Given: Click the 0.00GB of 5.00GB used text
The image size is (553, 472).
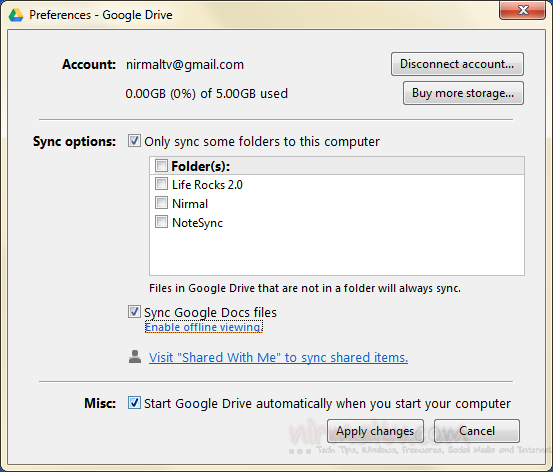Looking at the screenshot, I should (207, 93).
